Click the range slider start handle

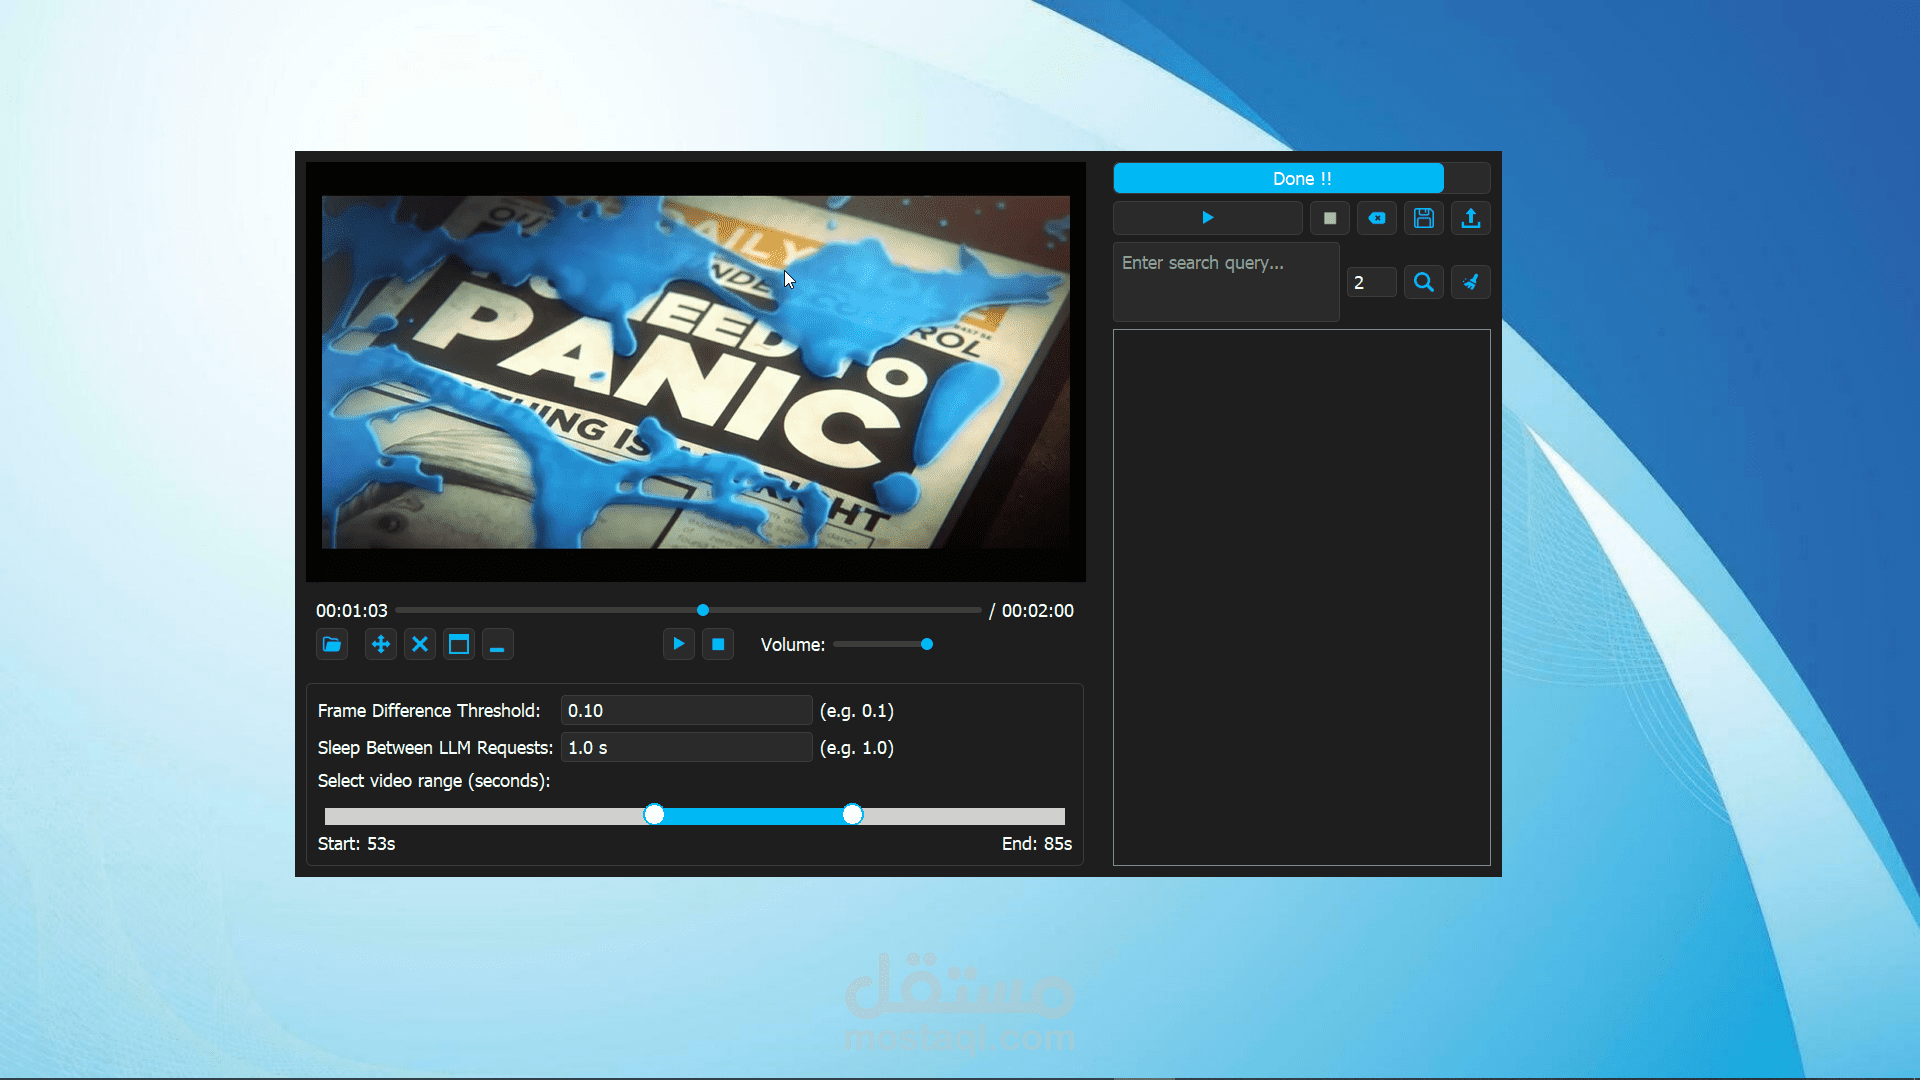[654, 815]
